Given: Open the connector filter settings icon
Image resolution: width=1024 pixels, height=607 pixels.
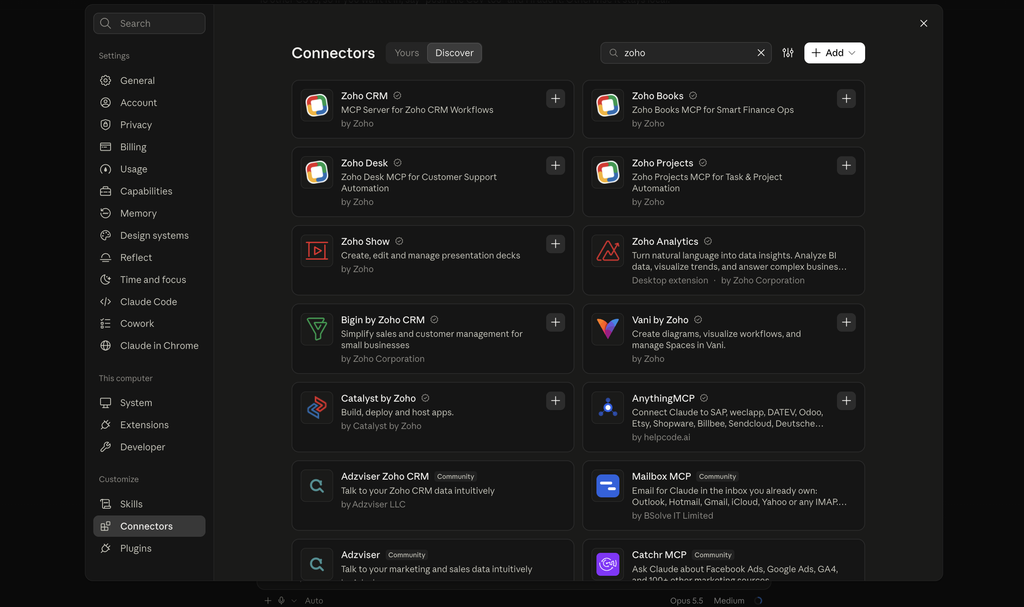Looking at the screenshot, I should (788, 53).
